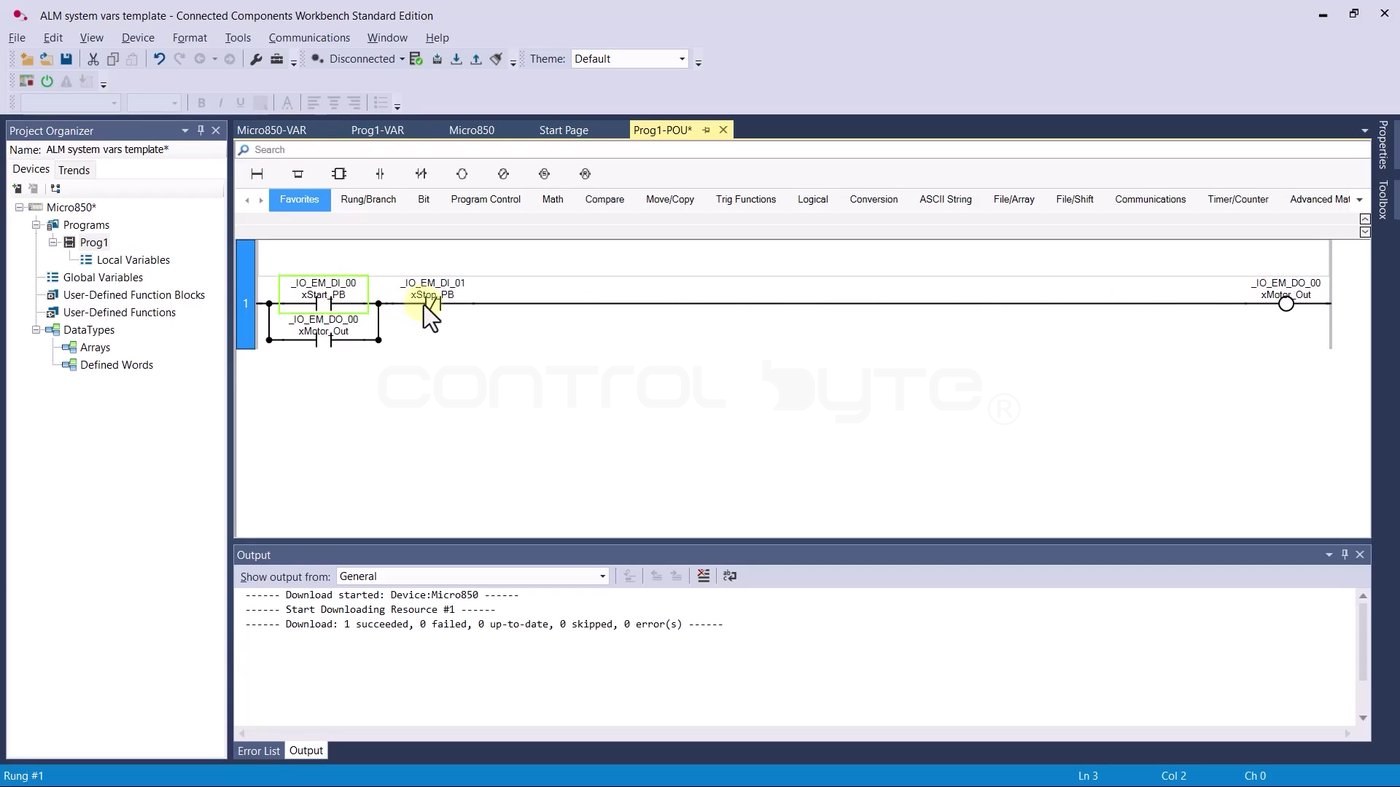This screenshot has width=1400, height=787.
Task: Click the Copy icon in toolbar
Action: [x=113, y=59]
